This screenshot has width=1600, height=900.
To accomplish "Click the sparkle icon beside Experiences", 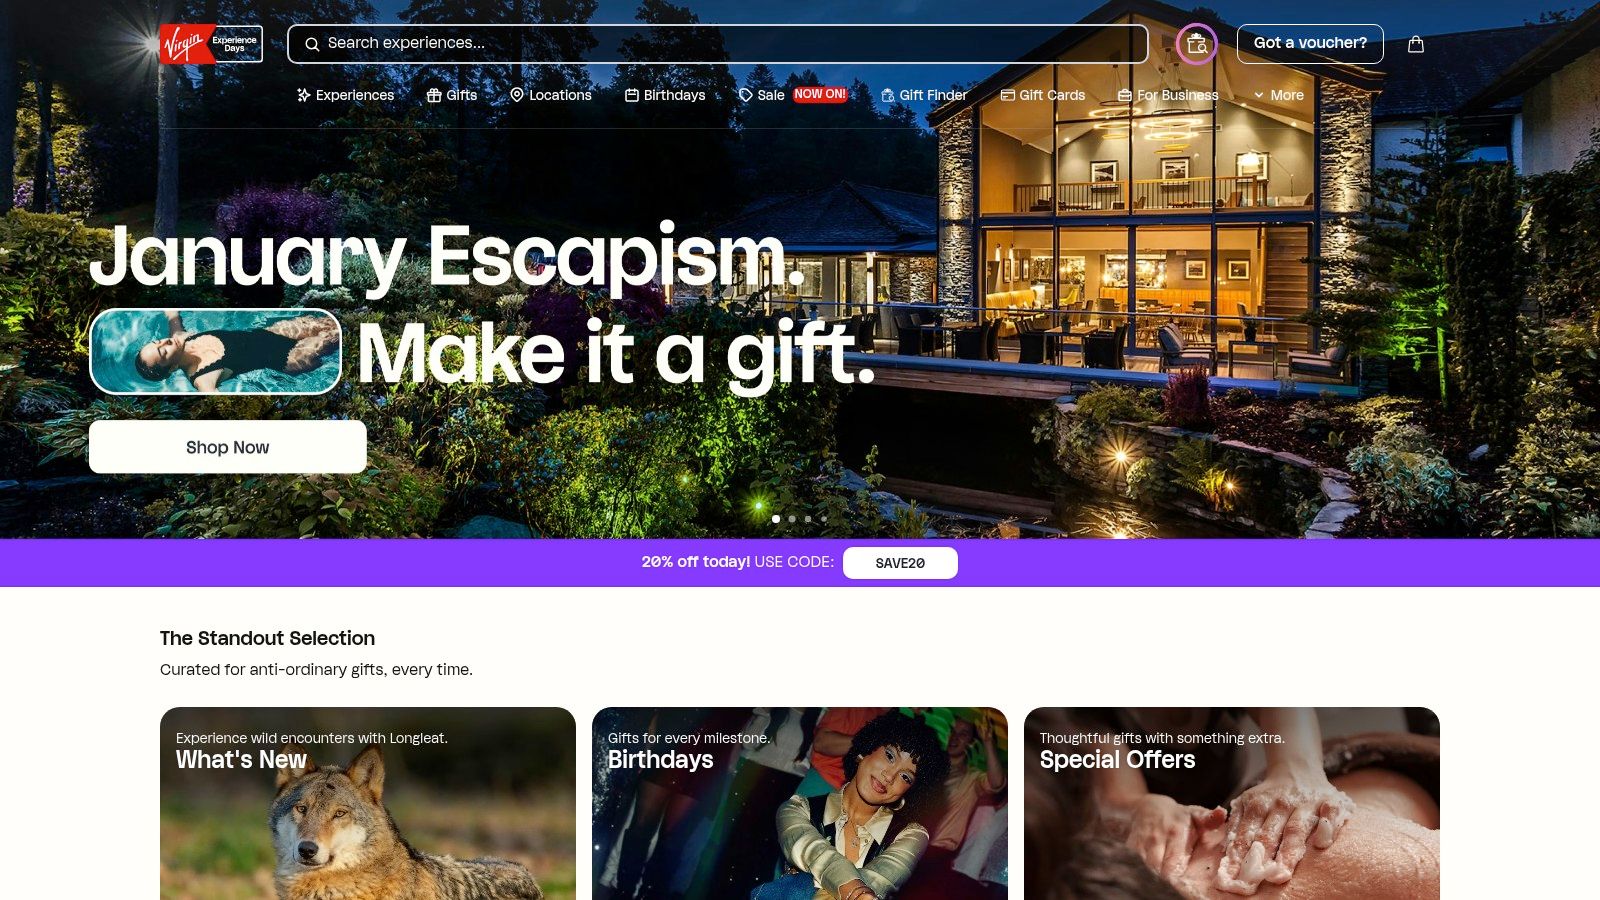I will [304, 95].
